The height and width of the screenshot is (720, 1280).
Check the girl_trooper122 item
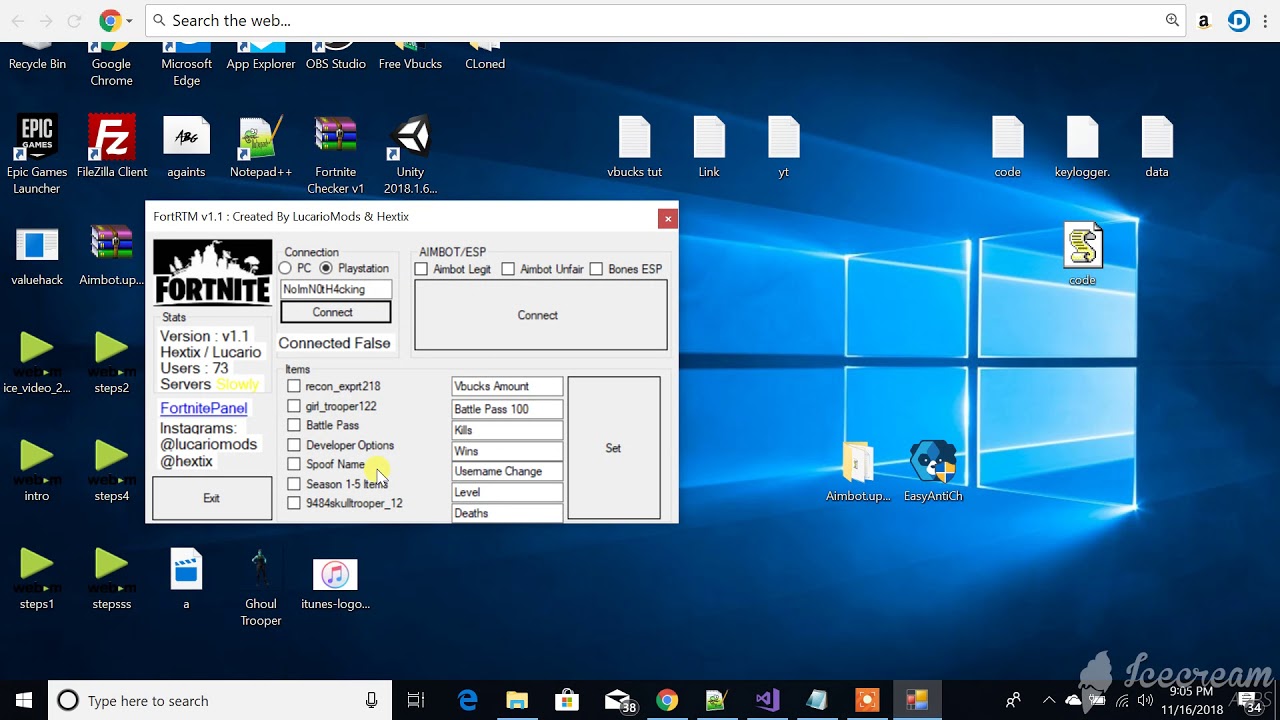coord(294,406)
